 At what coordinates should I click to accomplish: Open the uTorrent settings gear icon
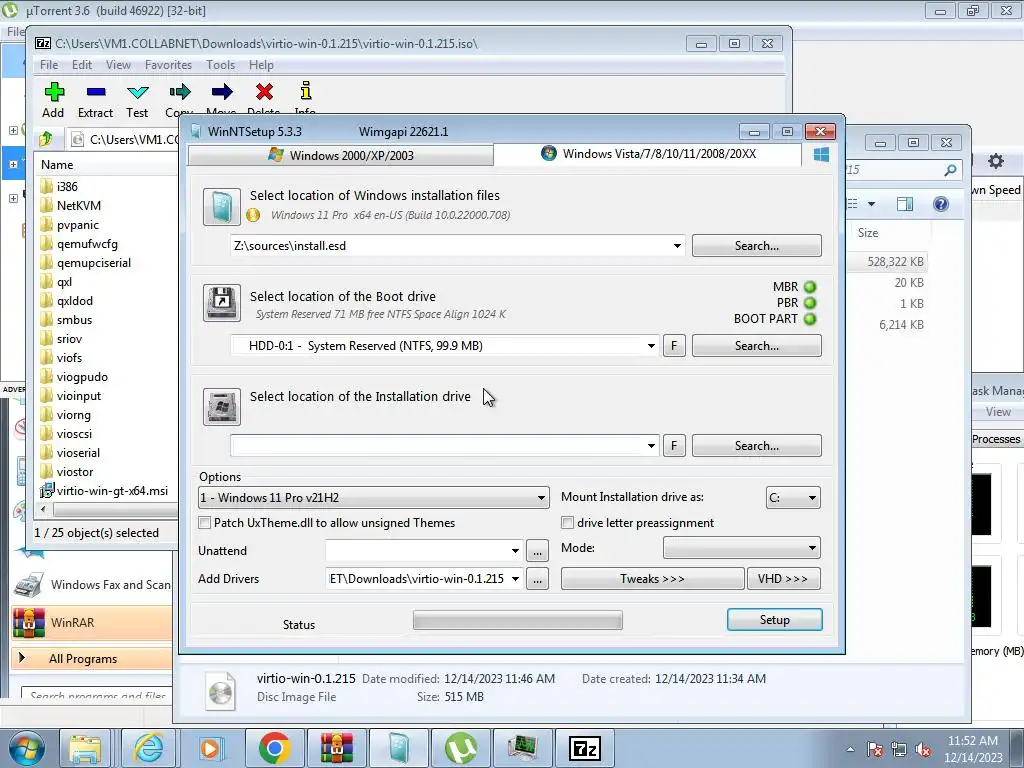click(995, 161)
